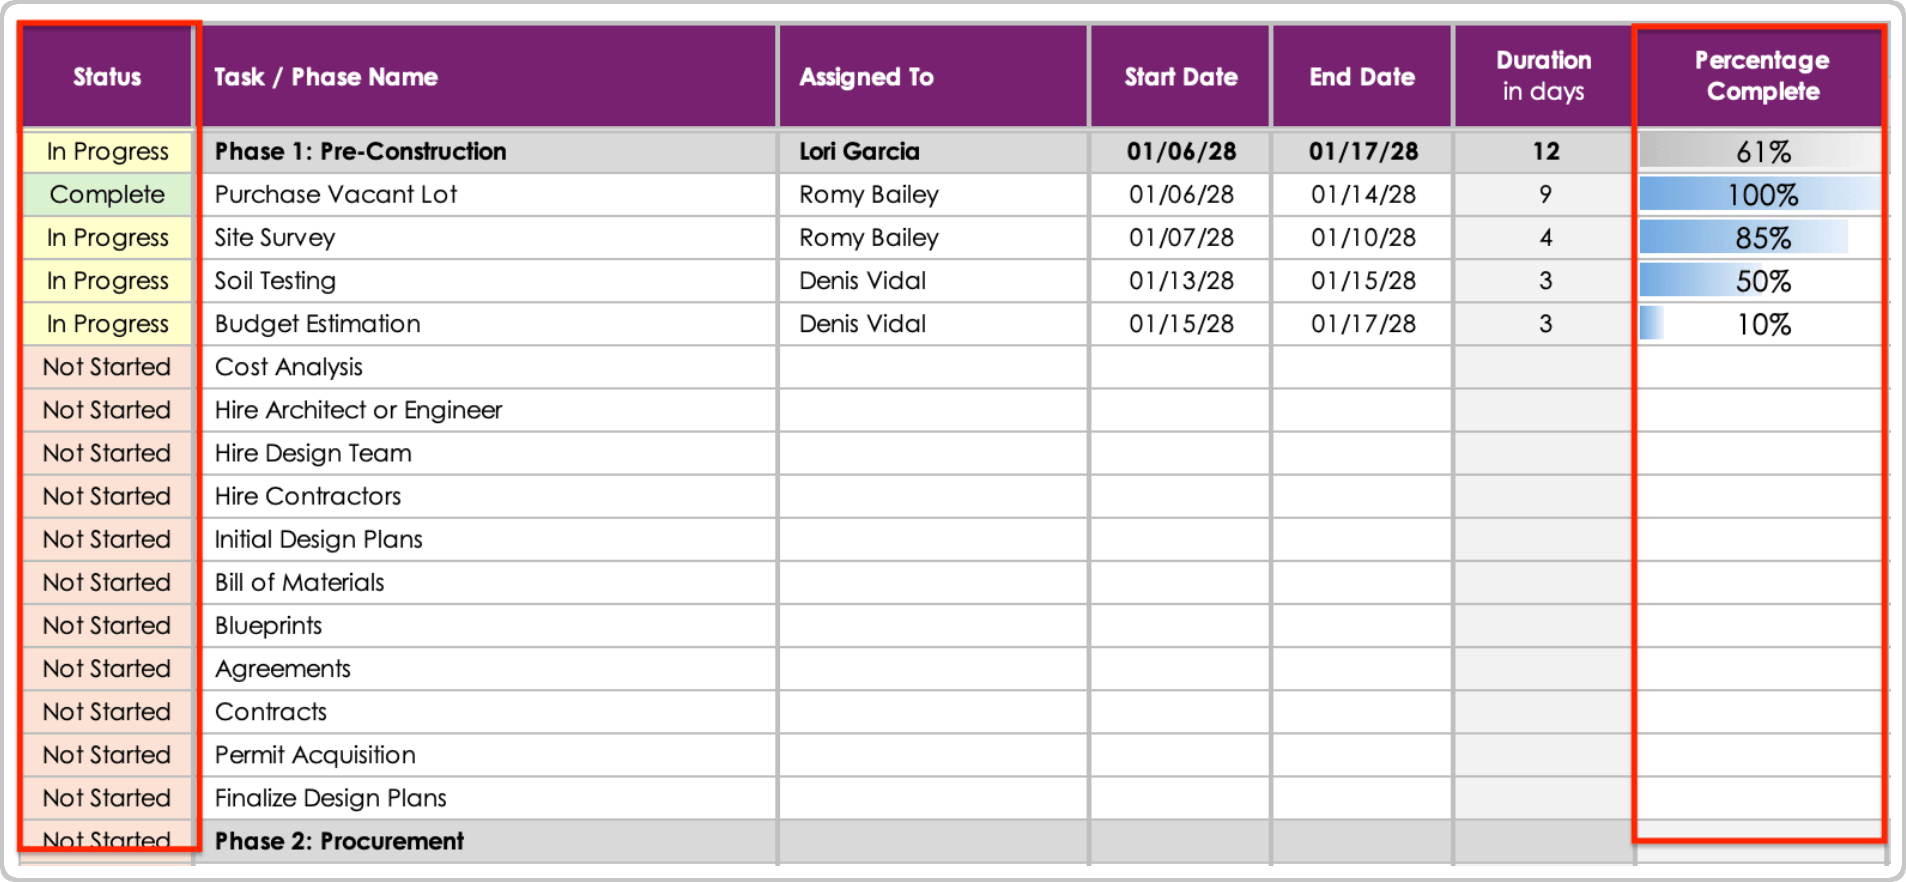Viewport: 1906px width, 882px height.
Task: Select the 85% progress bar cell
Action: 1762,238
